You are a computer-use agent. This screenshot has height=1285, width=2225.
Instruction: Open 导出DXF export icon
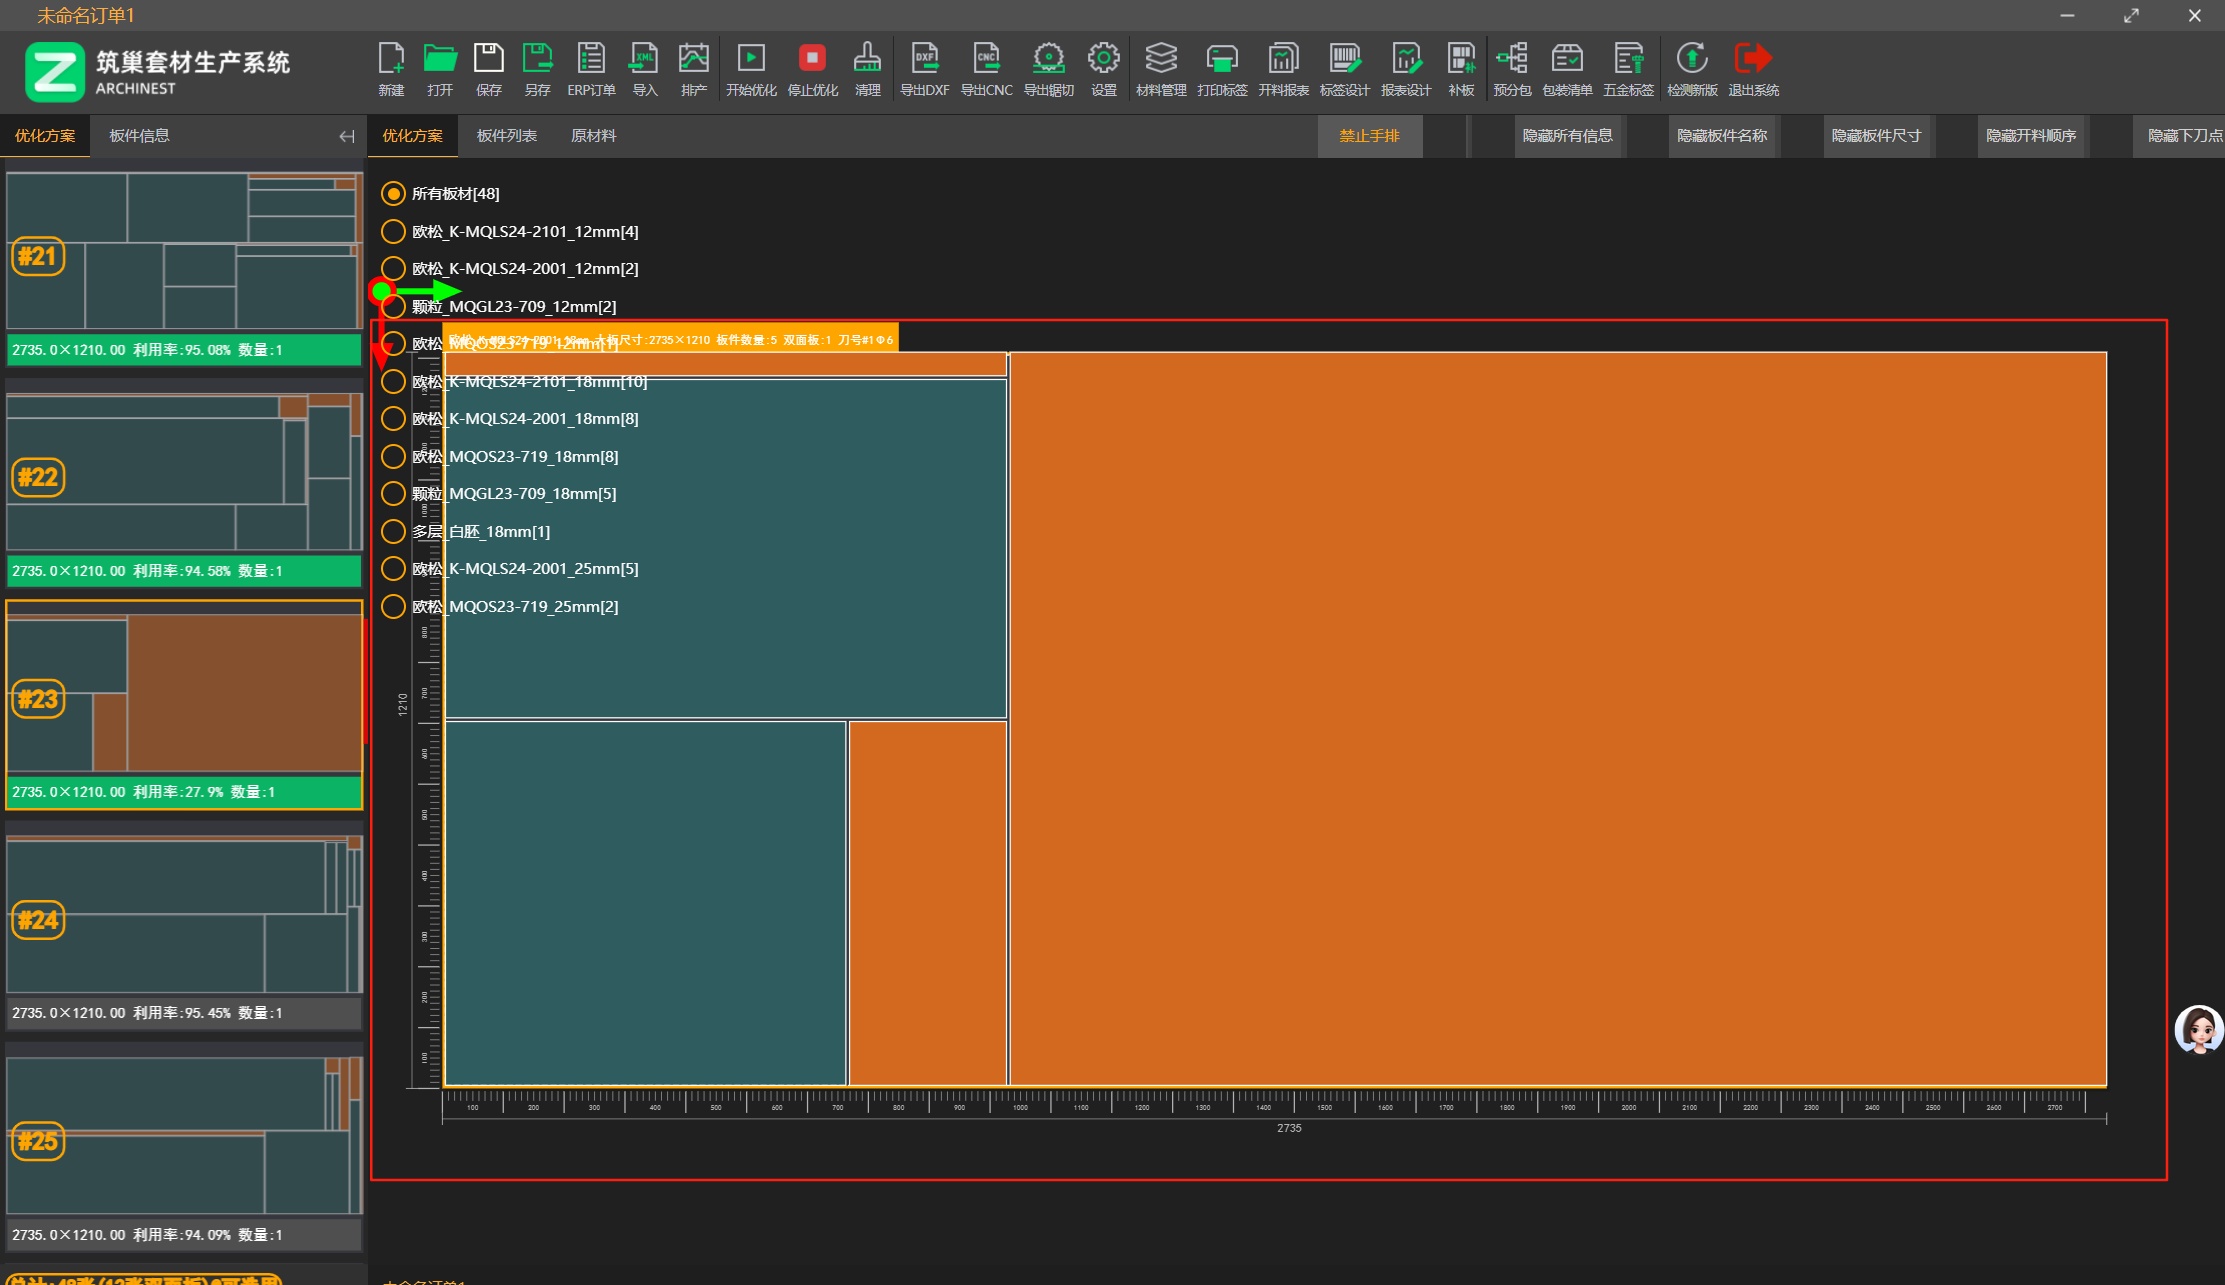tap(924, 68)
